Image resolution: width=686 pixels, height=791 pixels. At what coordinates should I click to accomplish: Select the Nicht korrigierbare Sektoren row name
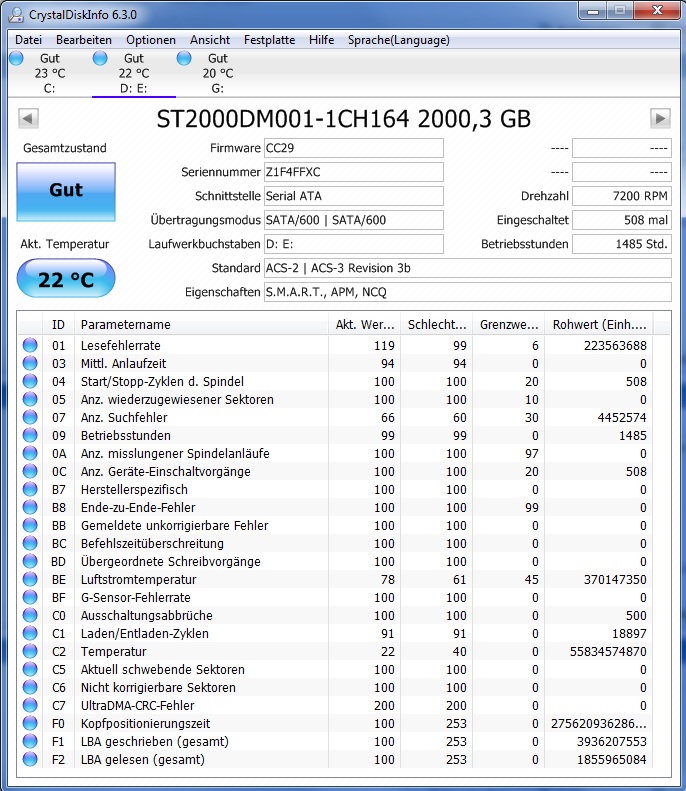pyautogui.click(x=158, y=688)
